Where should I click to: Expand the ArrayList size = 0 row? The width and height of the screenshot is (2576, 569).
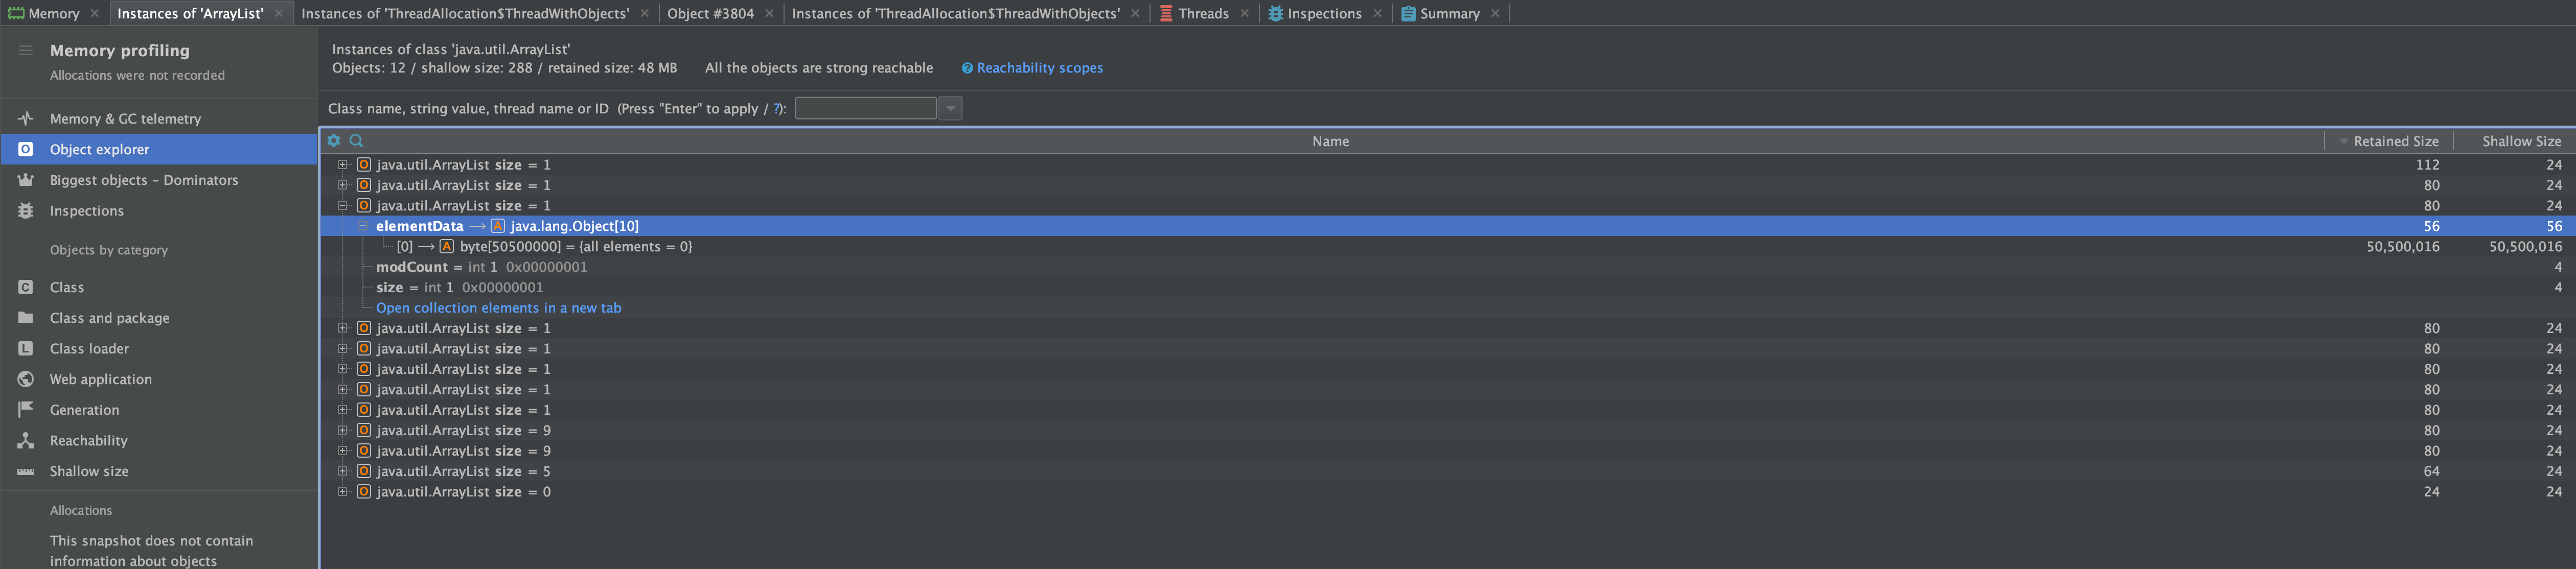point(342,491)
